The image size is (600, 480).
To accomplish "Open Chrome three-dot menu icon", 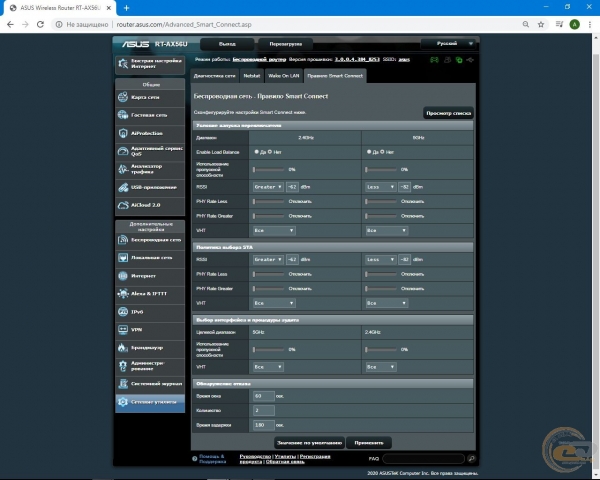I will tap(590, 24).
